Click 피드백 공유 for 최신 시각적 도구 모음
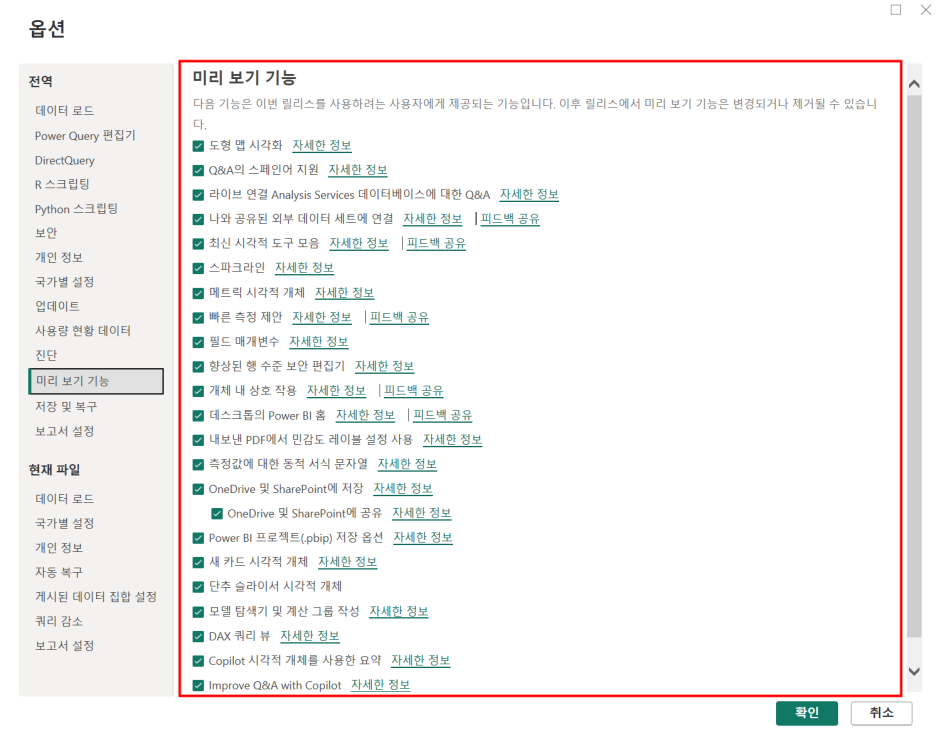 436,244
